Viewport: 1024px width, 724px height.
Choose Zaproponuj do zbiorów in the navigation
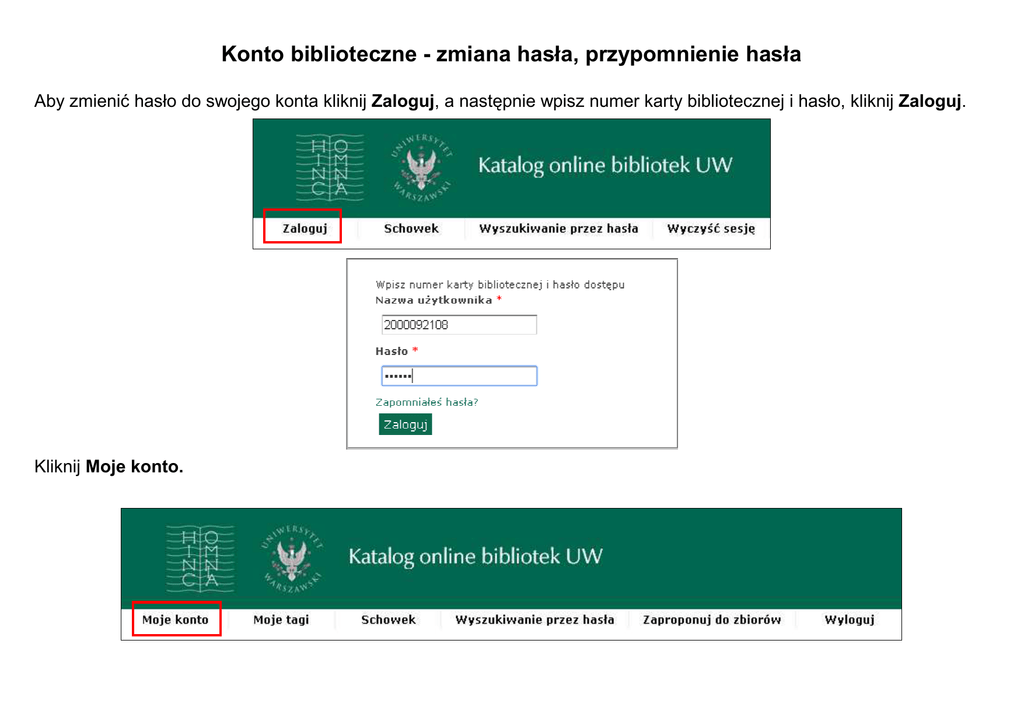coord(712,620)
